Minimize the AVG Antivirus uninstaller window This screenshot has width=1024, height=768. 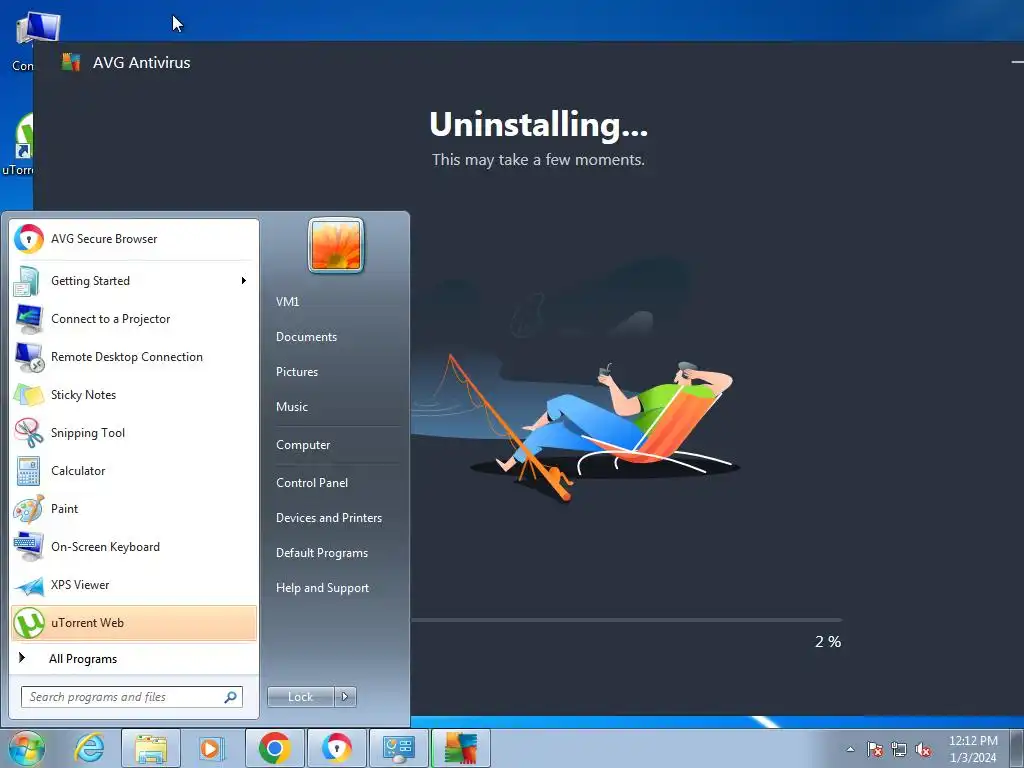[x=1017, y=62]
